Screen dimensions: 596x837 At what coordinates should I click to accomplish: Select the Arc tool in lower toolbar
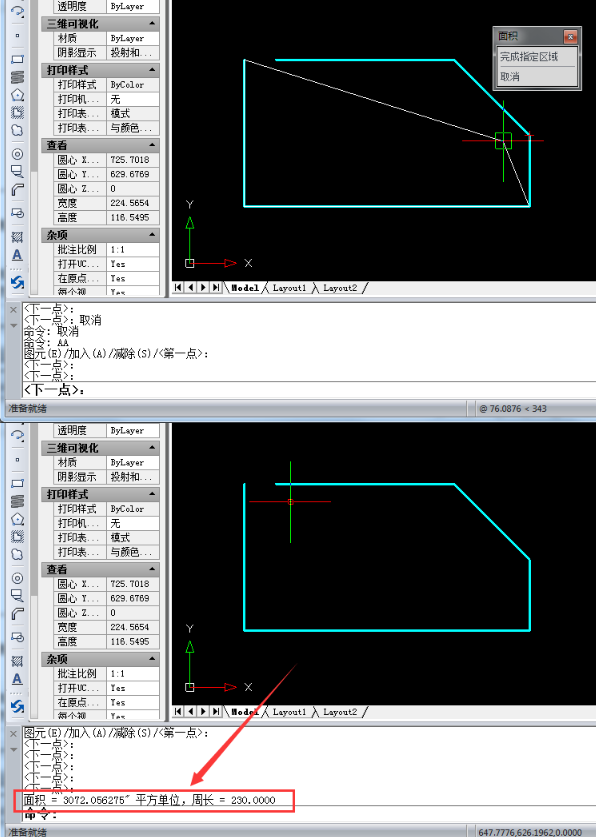(18, 613)
